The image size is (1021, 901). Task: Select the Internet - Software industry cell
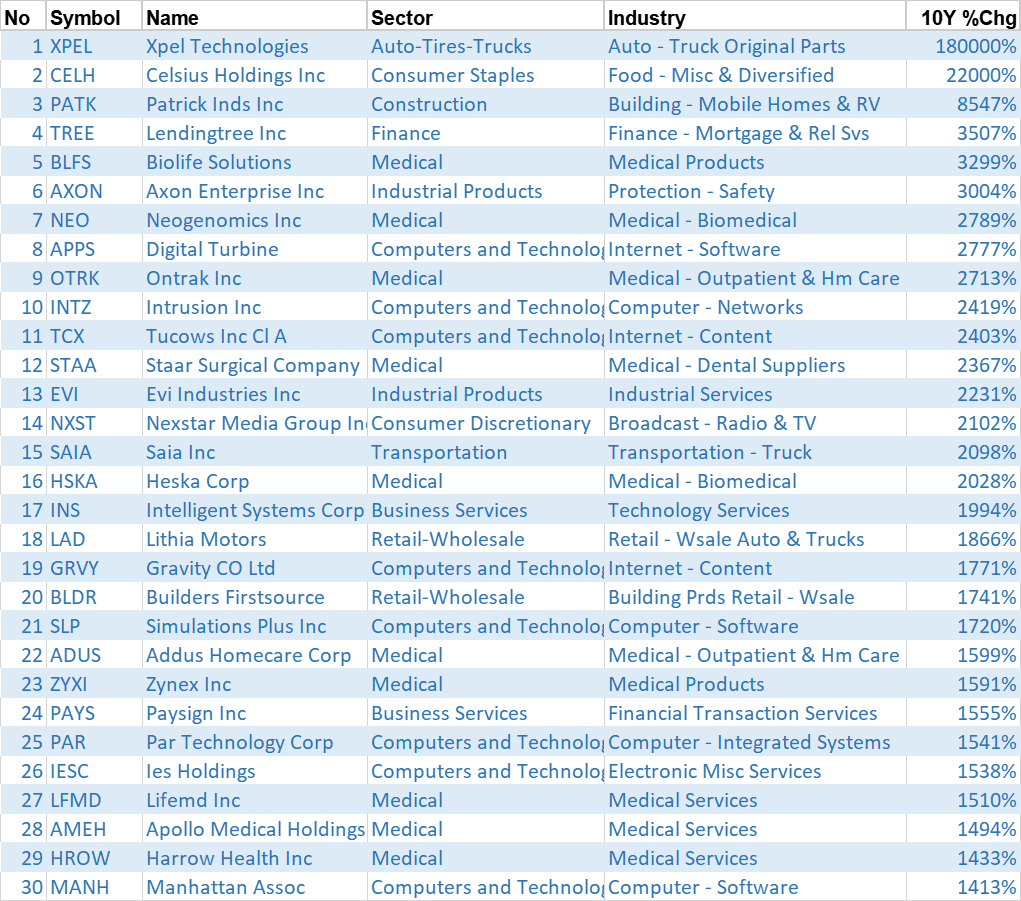click(755, 249)
